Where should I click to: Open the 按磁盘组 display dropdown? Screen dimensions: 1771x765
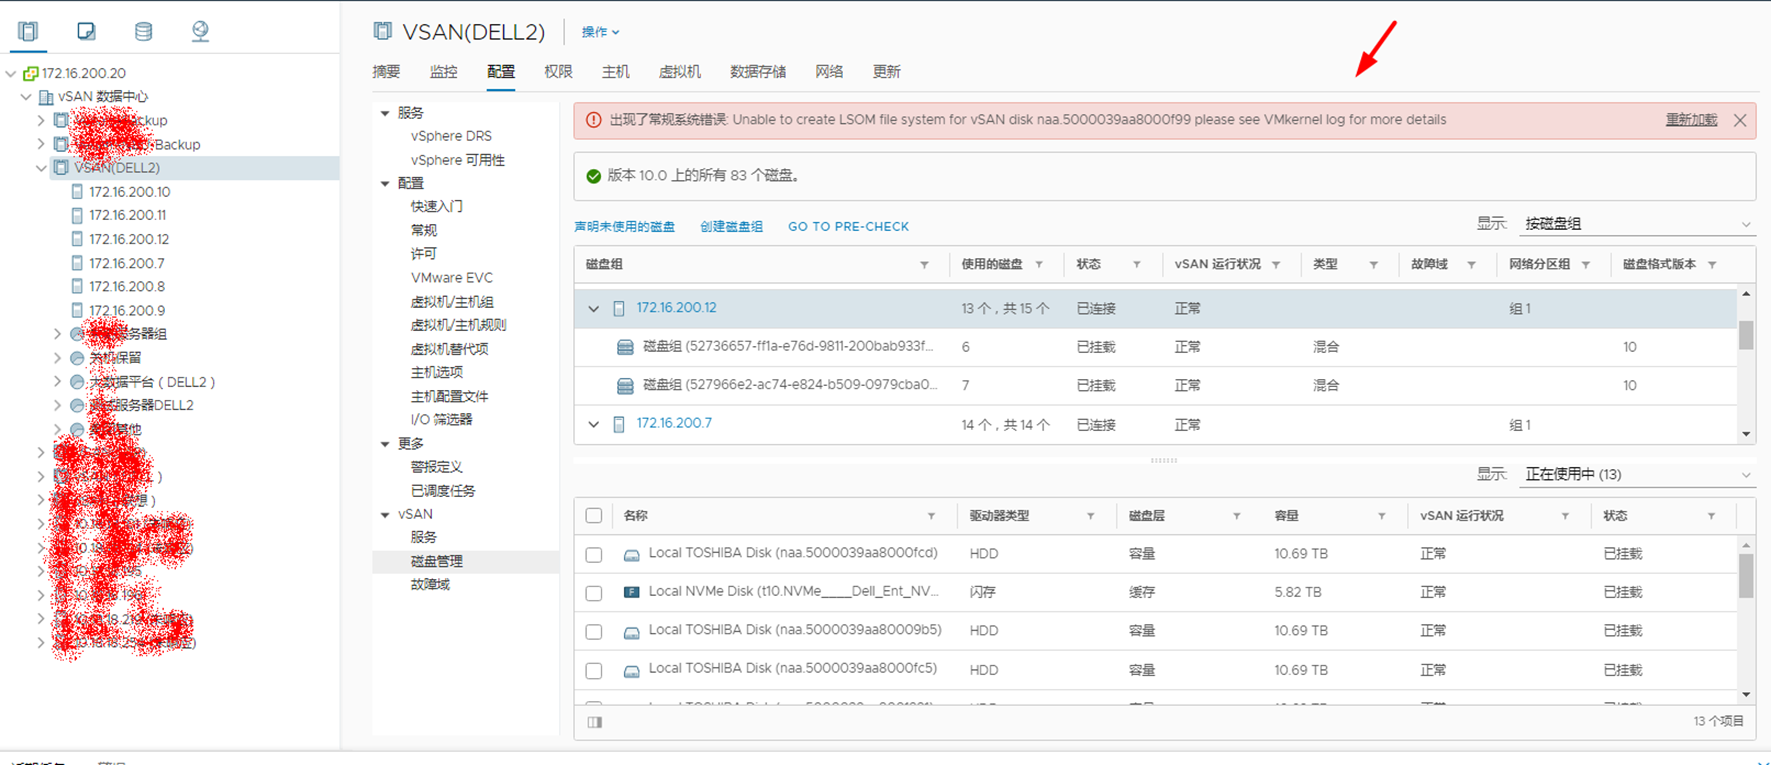(x=1637, y=224)
